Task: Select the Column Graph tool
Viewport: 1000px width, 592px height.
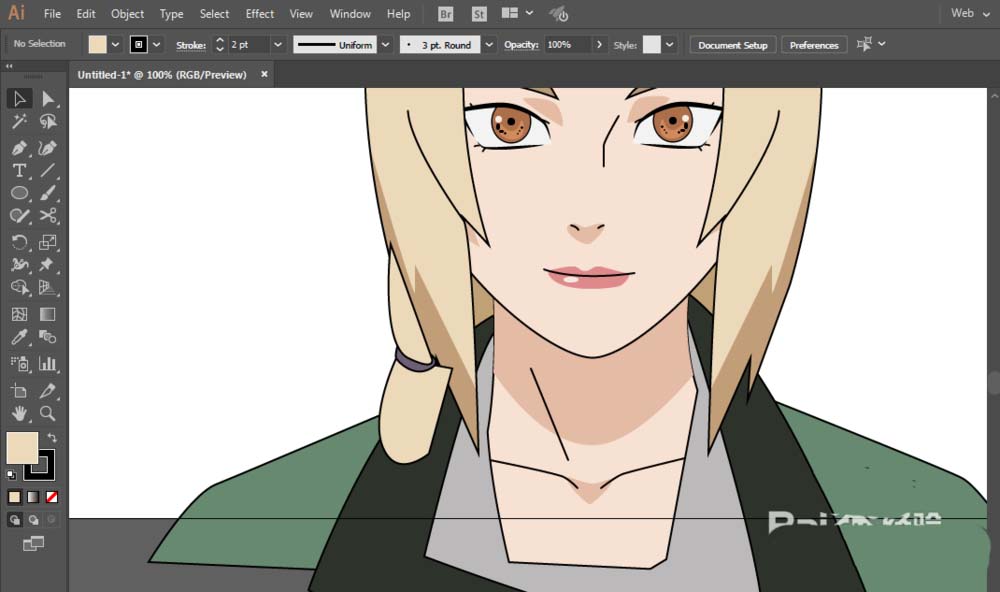Action: click(48, 364)
